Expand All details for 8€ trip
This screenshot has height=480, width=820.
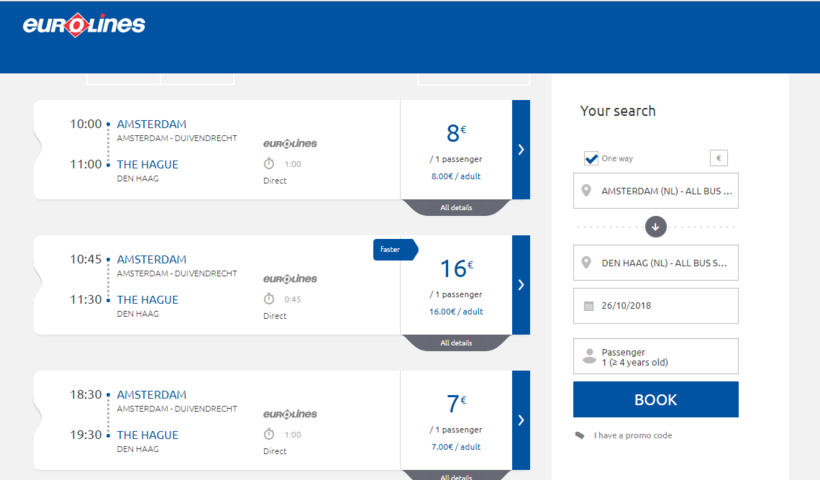pyautogui.click(x=456, y=208)
